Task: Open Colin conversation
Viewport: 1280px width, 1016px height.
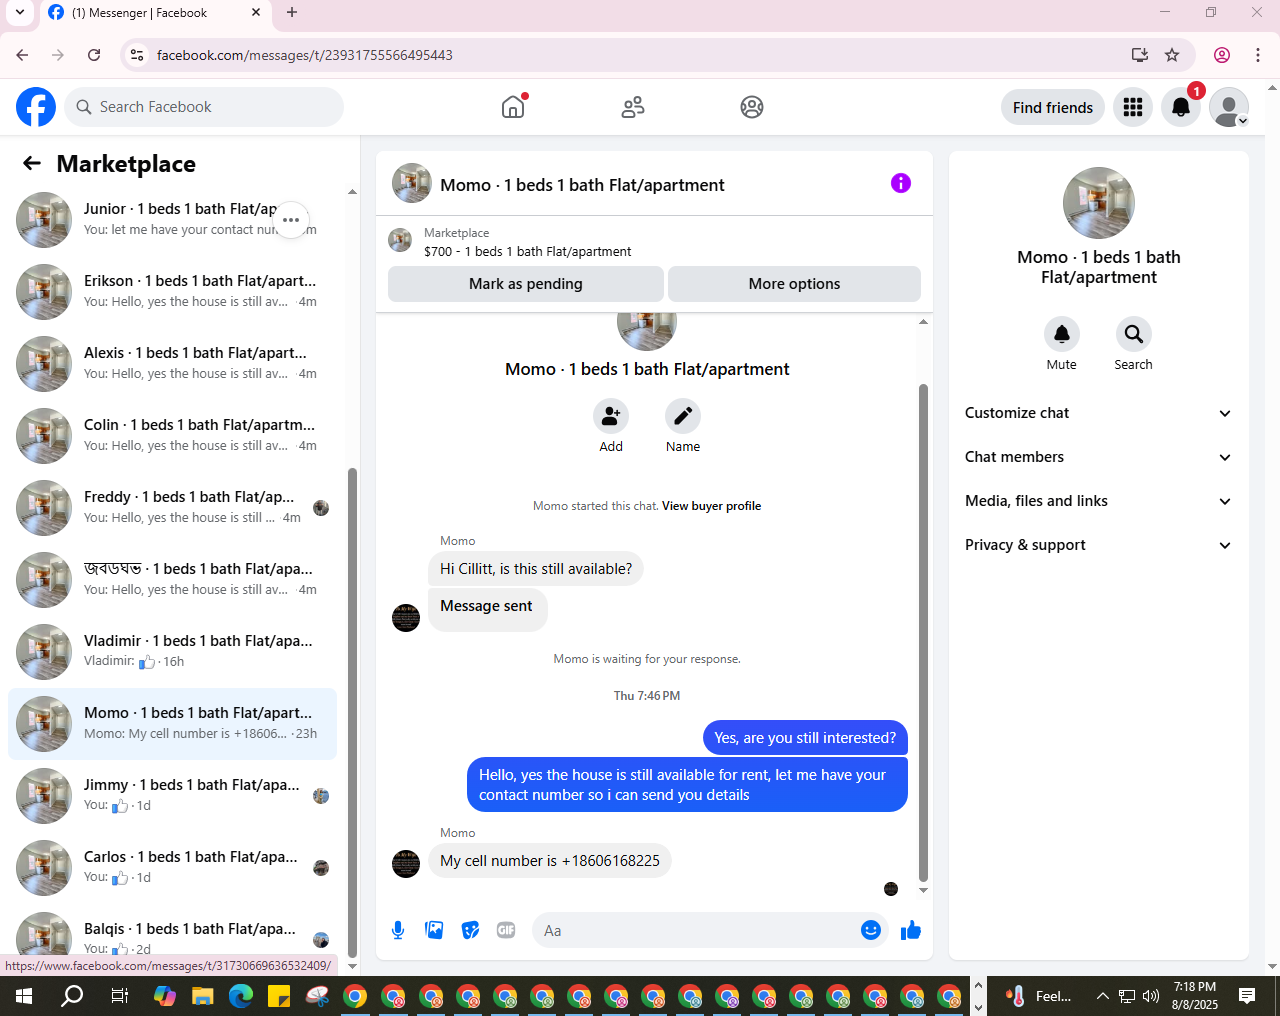Action: (x=172, y=435)
